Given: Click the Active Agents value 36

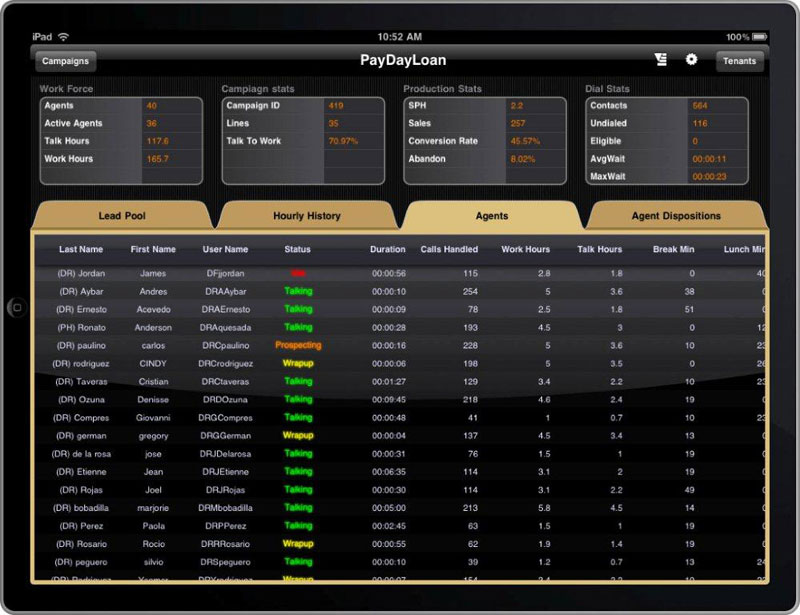Looking at the screenshot, I should [x=152, y=124].
